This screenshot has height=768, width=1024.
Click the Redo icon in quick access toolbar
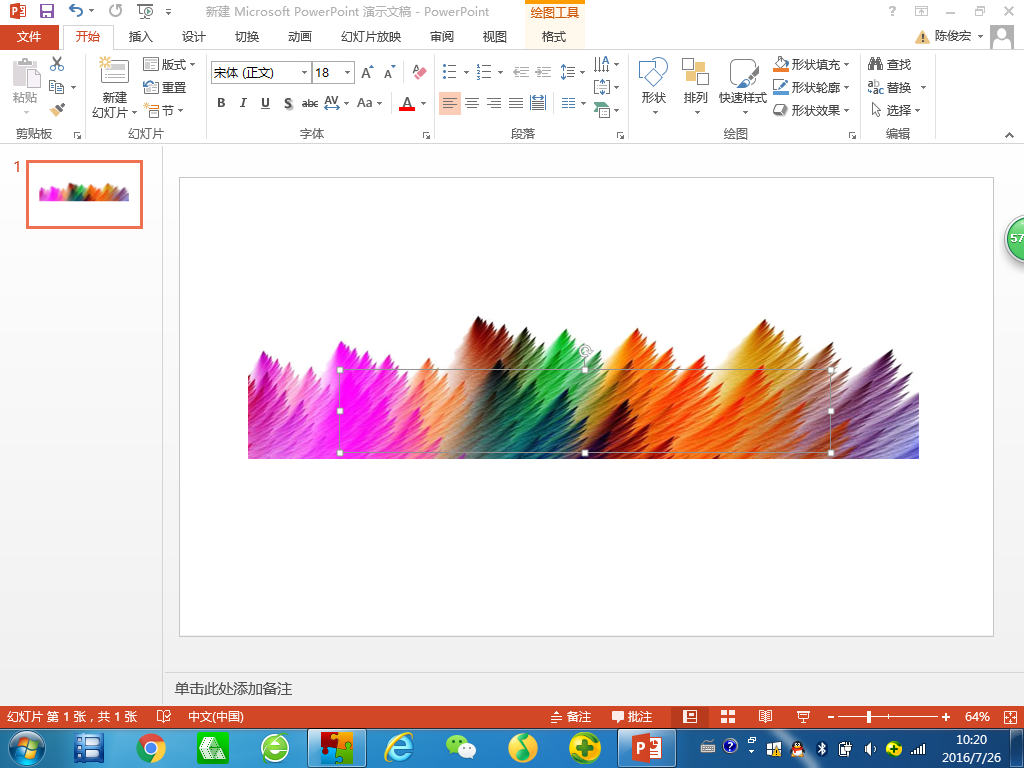click(x=116, y=10)
